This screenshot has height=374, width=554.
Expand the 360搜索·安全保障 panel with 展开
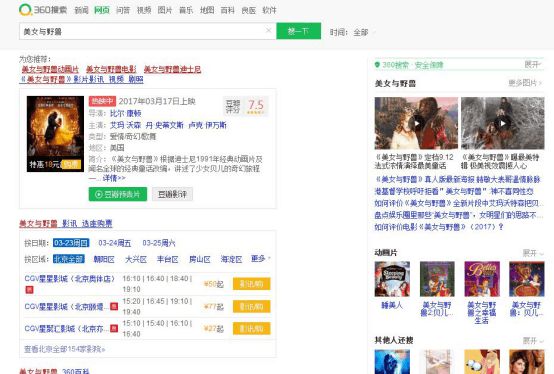click(534, 64)
